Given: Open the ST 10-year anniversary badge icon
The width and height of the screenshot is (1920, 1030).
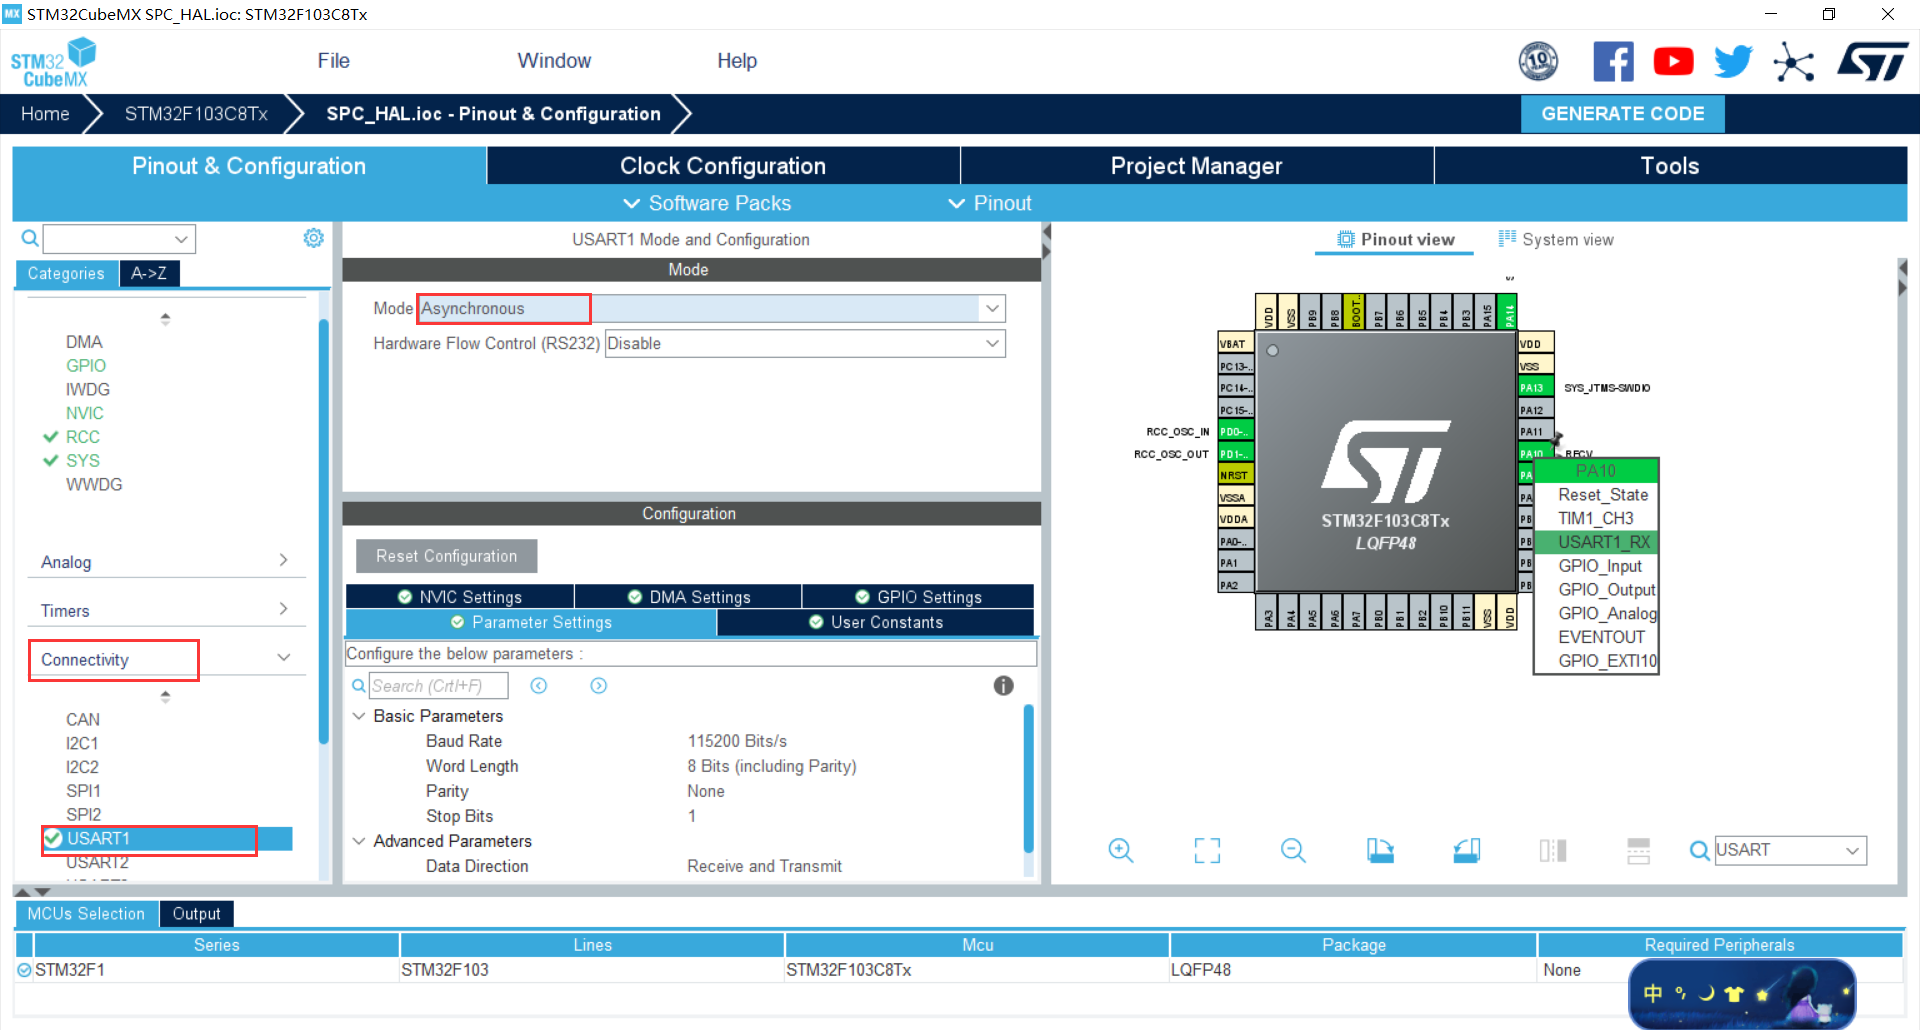Looking at the screenshot, I should click(1538, 62).
